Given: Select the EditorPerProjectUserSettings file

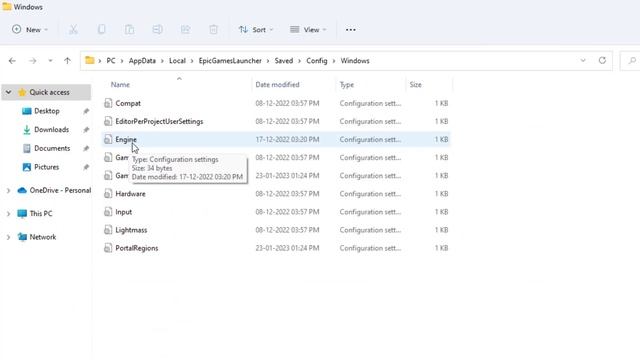Looking at the screenshot, I should pyautogui.click(x=159, y=121).
